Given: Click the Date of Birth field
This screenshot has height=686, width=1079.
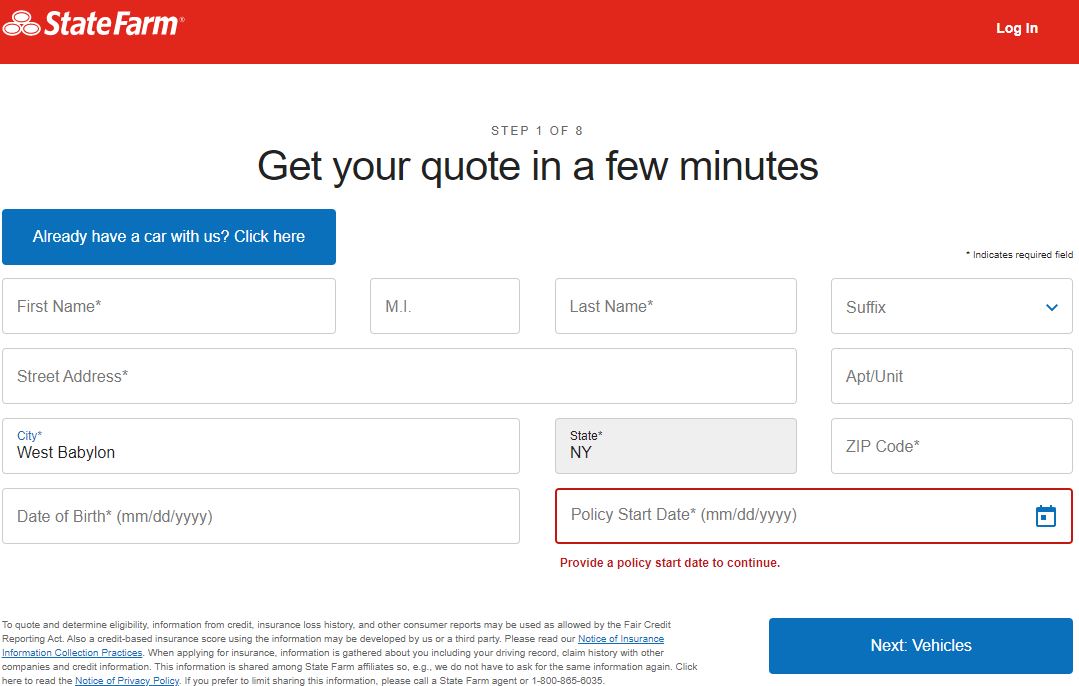Looking at the screenshot, I should pyautogui.click(x=260, y=516).
